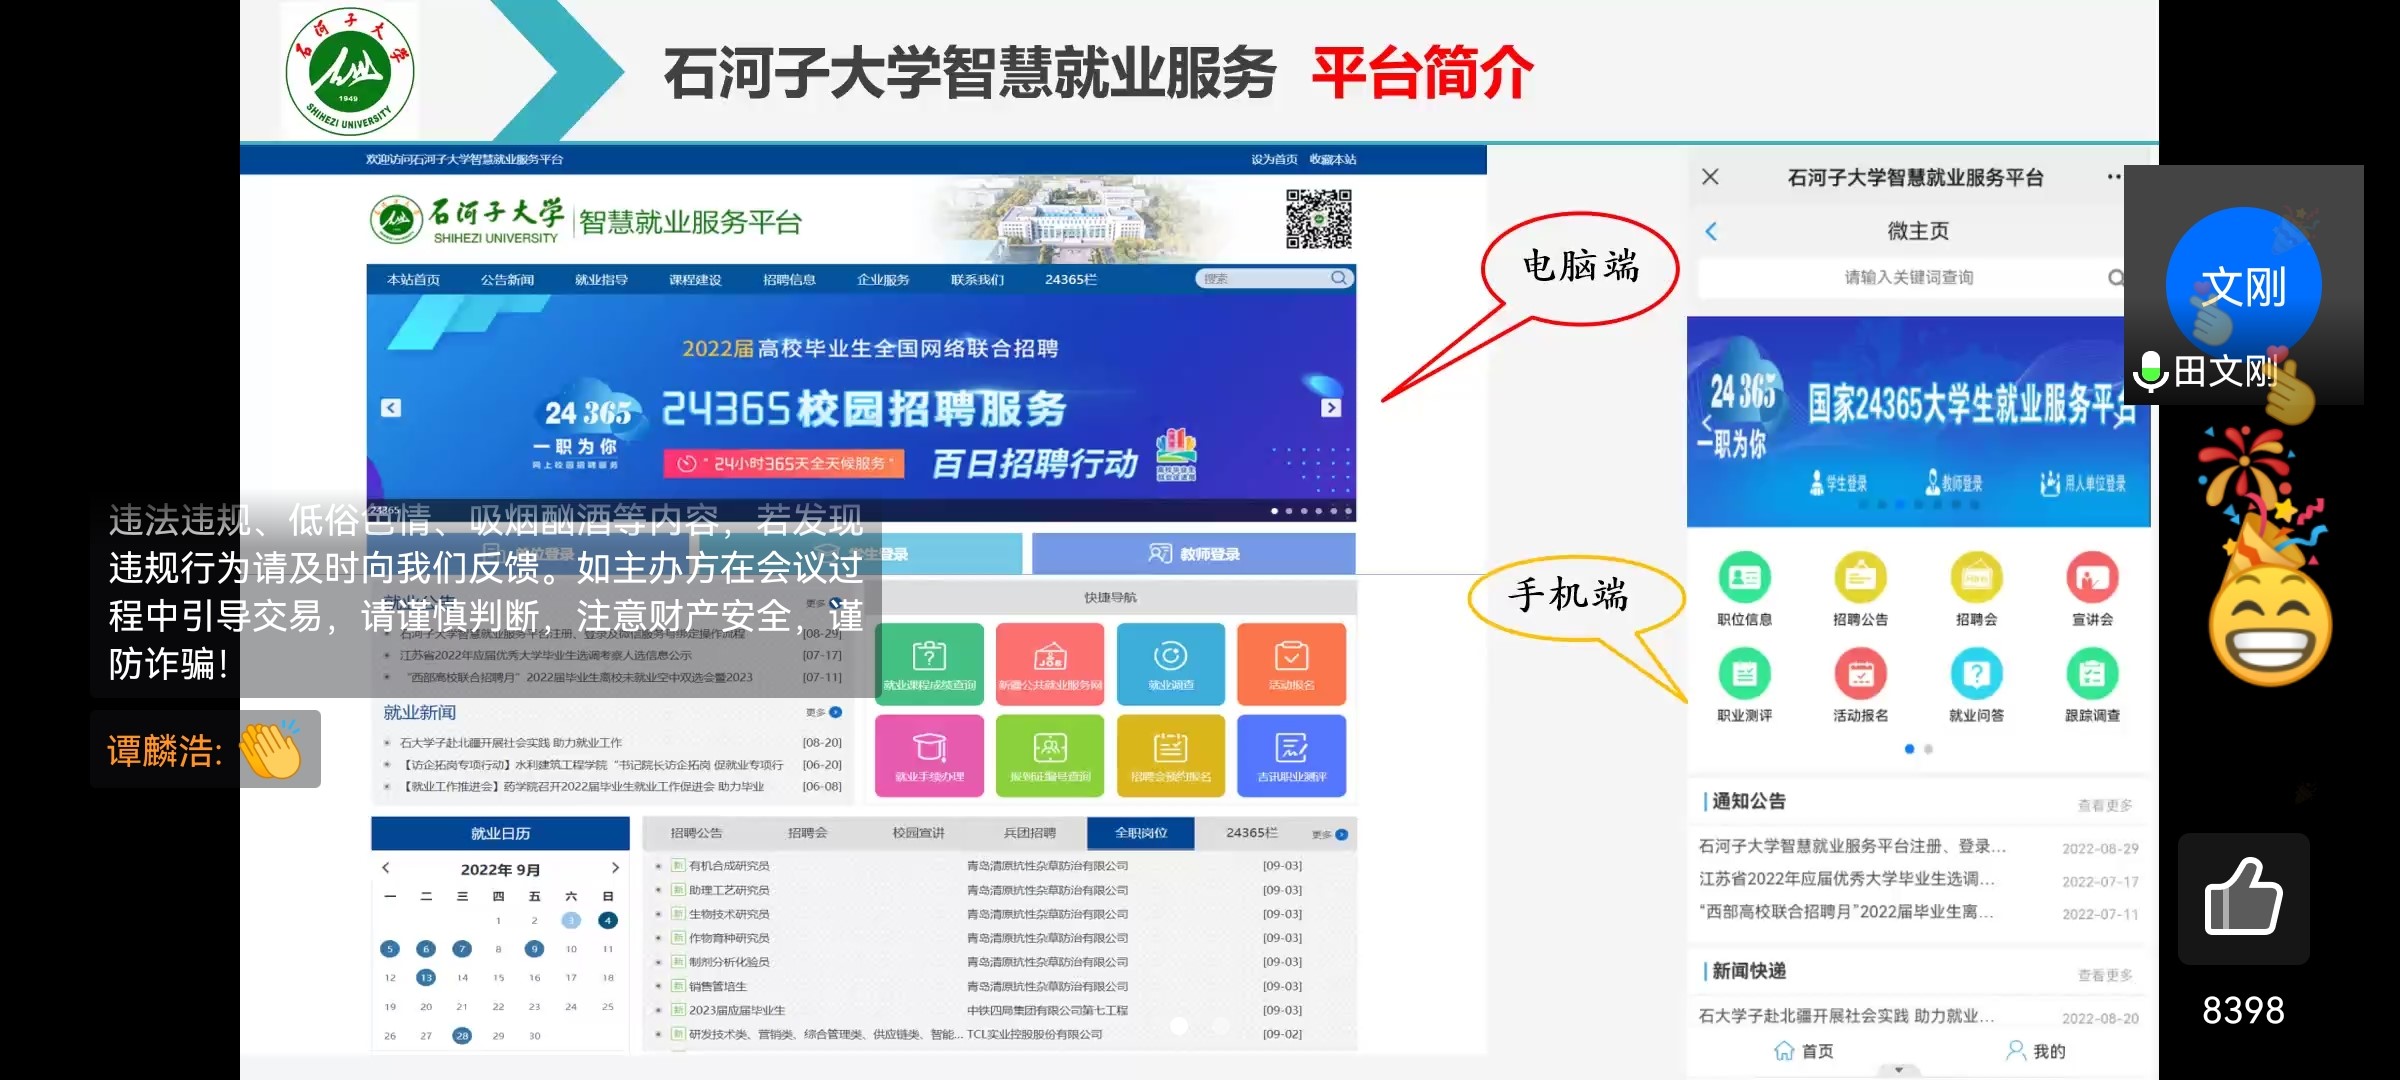Screen dimensions: 2400x1080
Task: Select day 28 in 就业日历
Action: [462, 1036]
